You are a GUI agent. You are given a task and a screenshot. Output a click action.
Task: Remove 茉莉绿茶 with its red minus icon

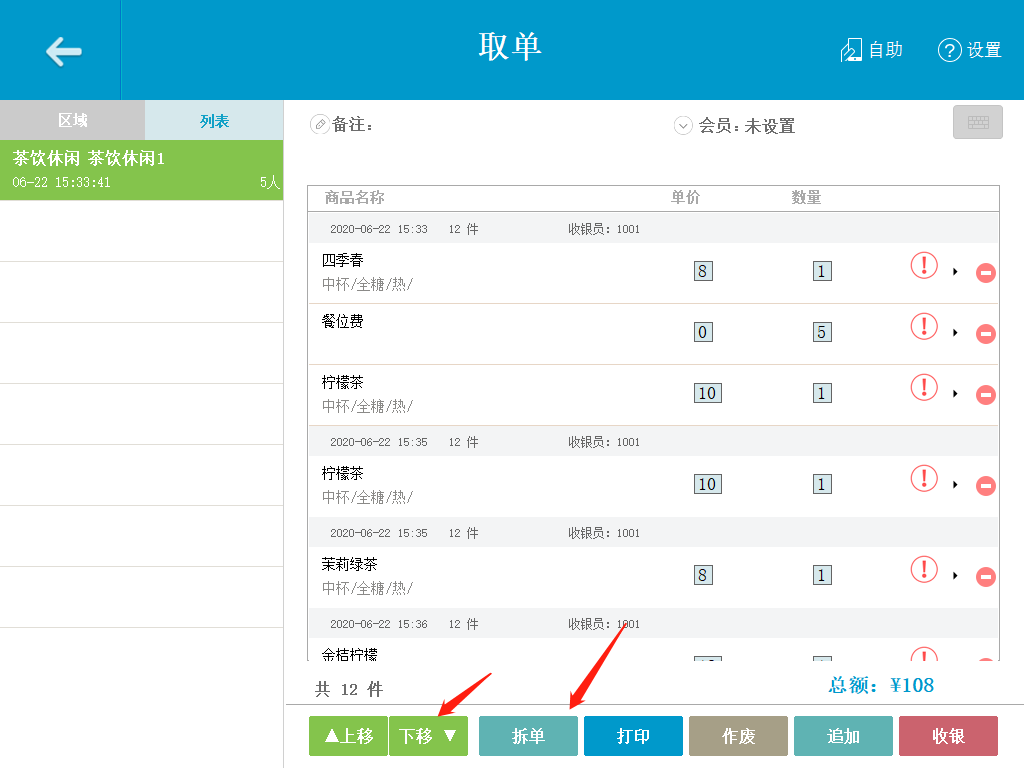pos(985,577)
